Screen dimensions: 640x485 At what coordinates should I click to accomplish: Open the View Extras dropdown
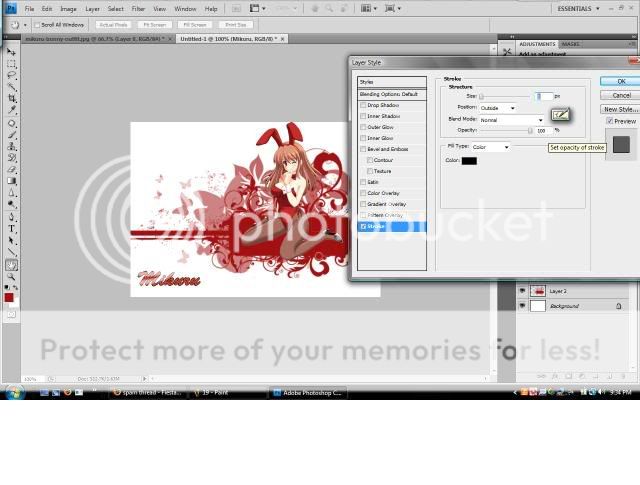point(258,8)
